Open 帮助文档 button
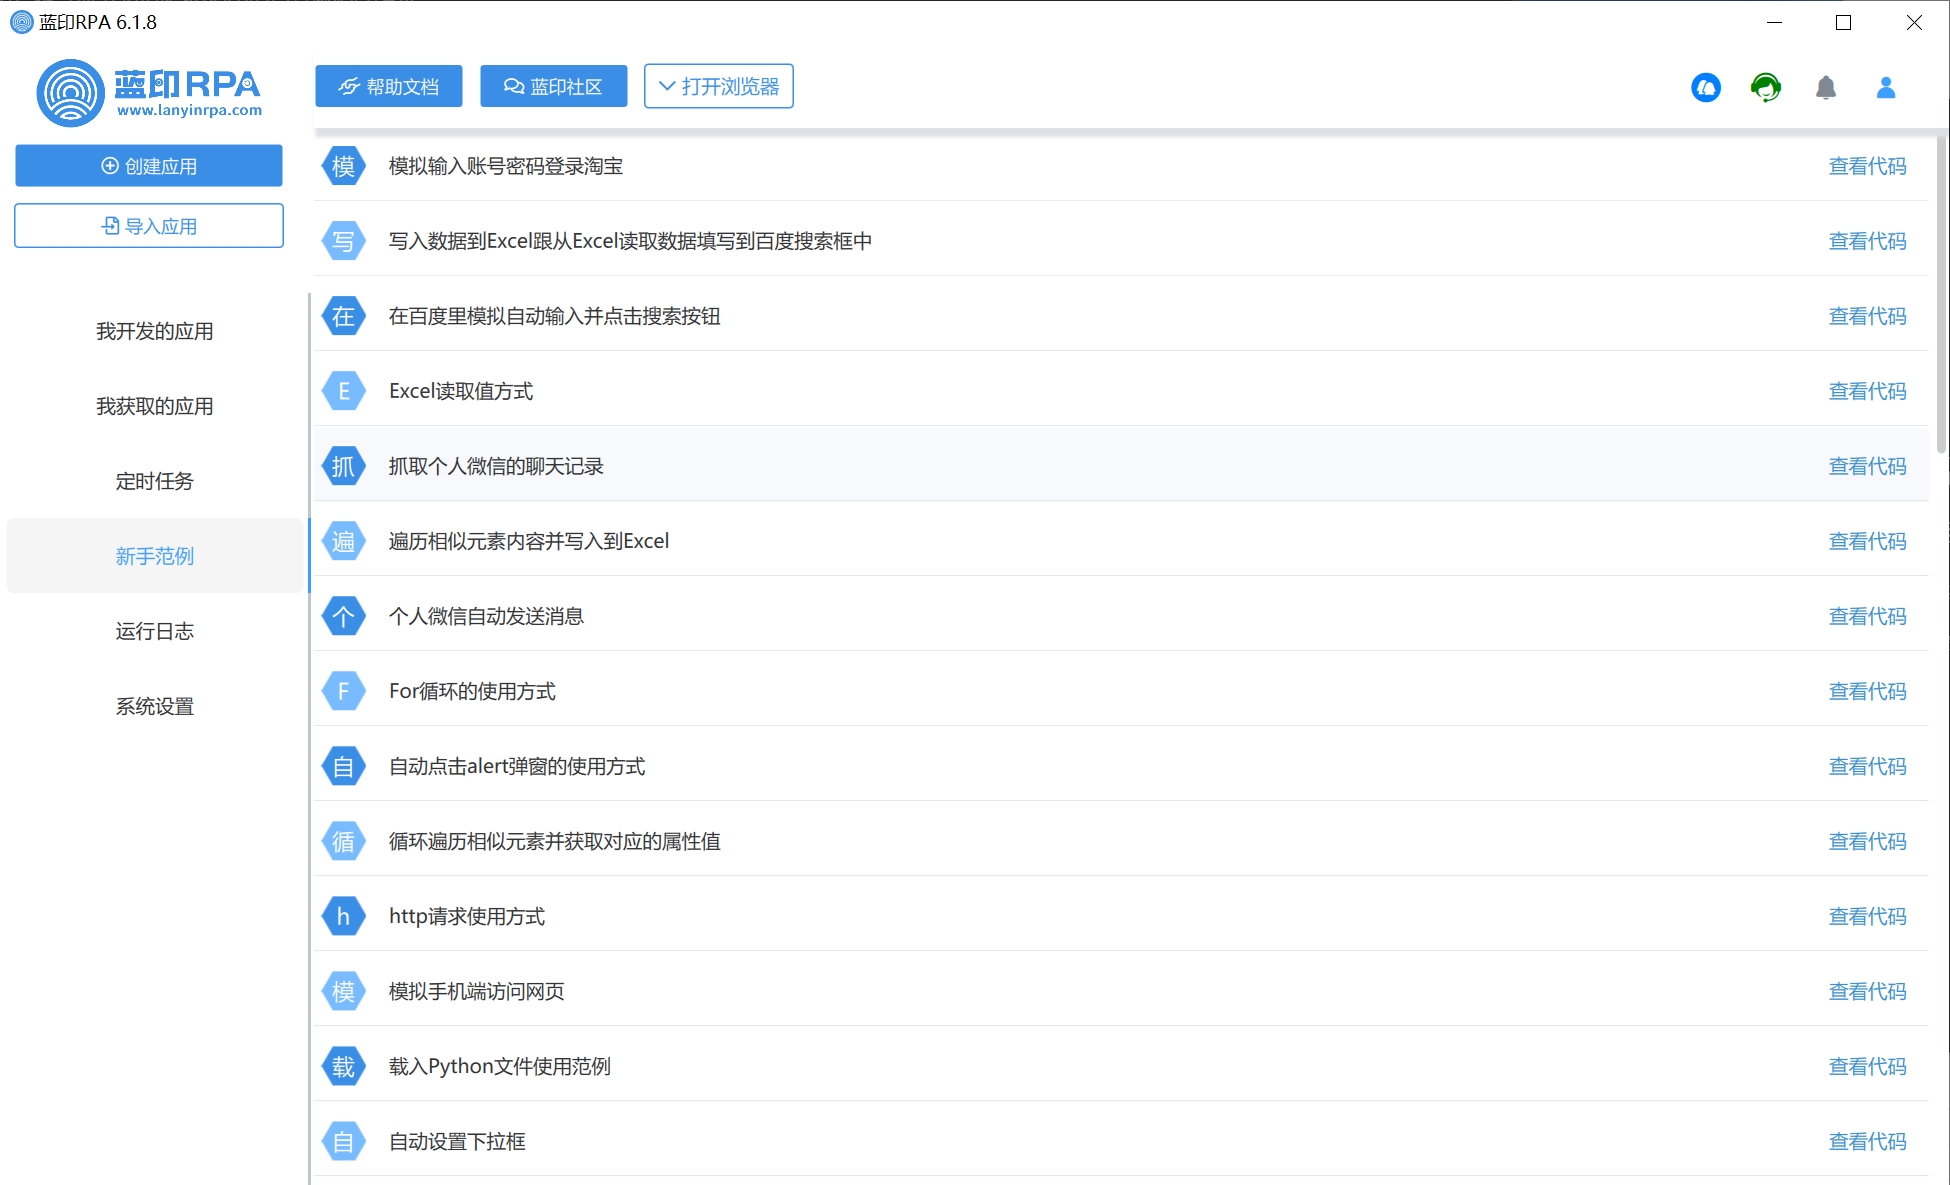 (389, 86)
